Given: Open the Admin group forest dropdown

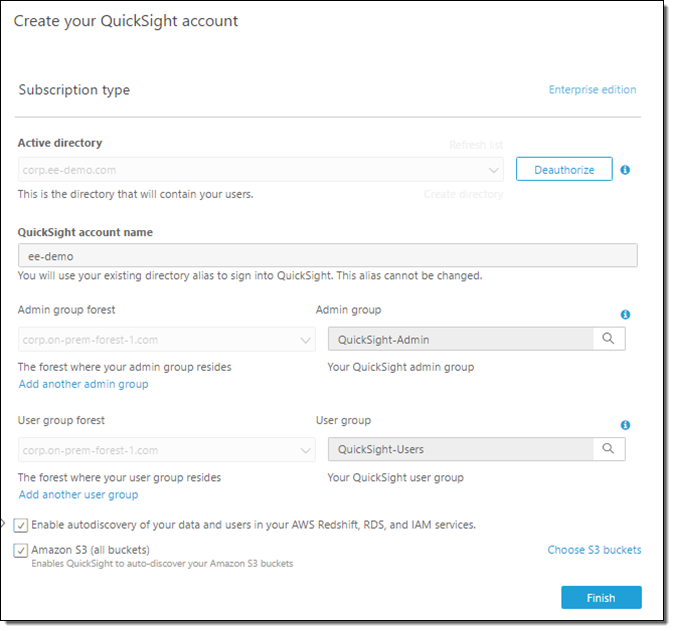Looking at the screenshot, I should coord(306,340).
